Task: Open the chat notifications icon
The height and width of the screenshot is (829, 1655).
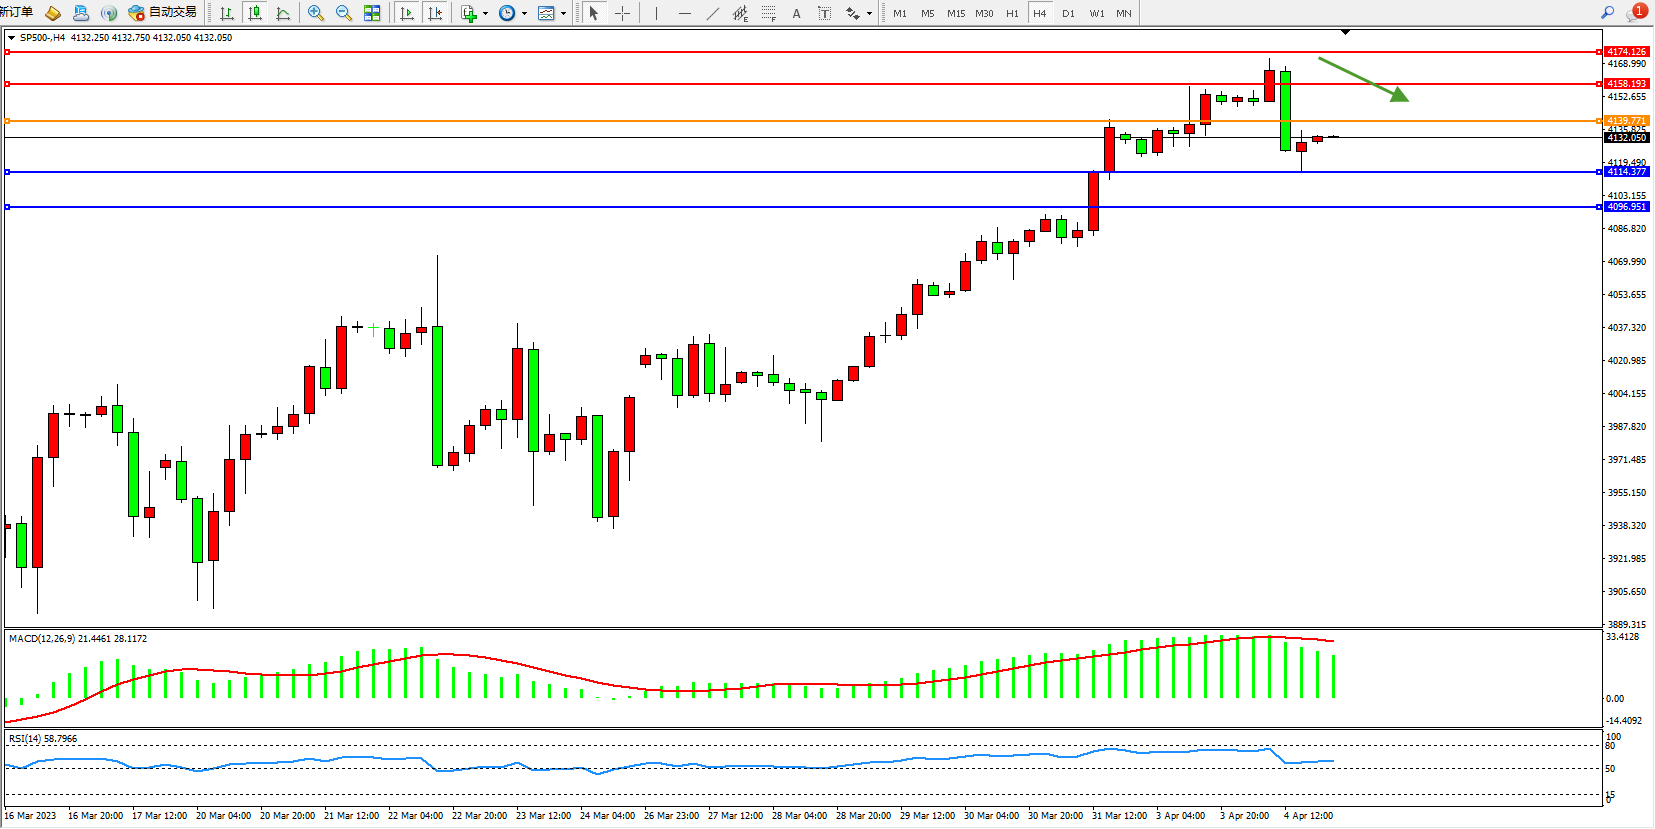Action: pos(1636,13)
